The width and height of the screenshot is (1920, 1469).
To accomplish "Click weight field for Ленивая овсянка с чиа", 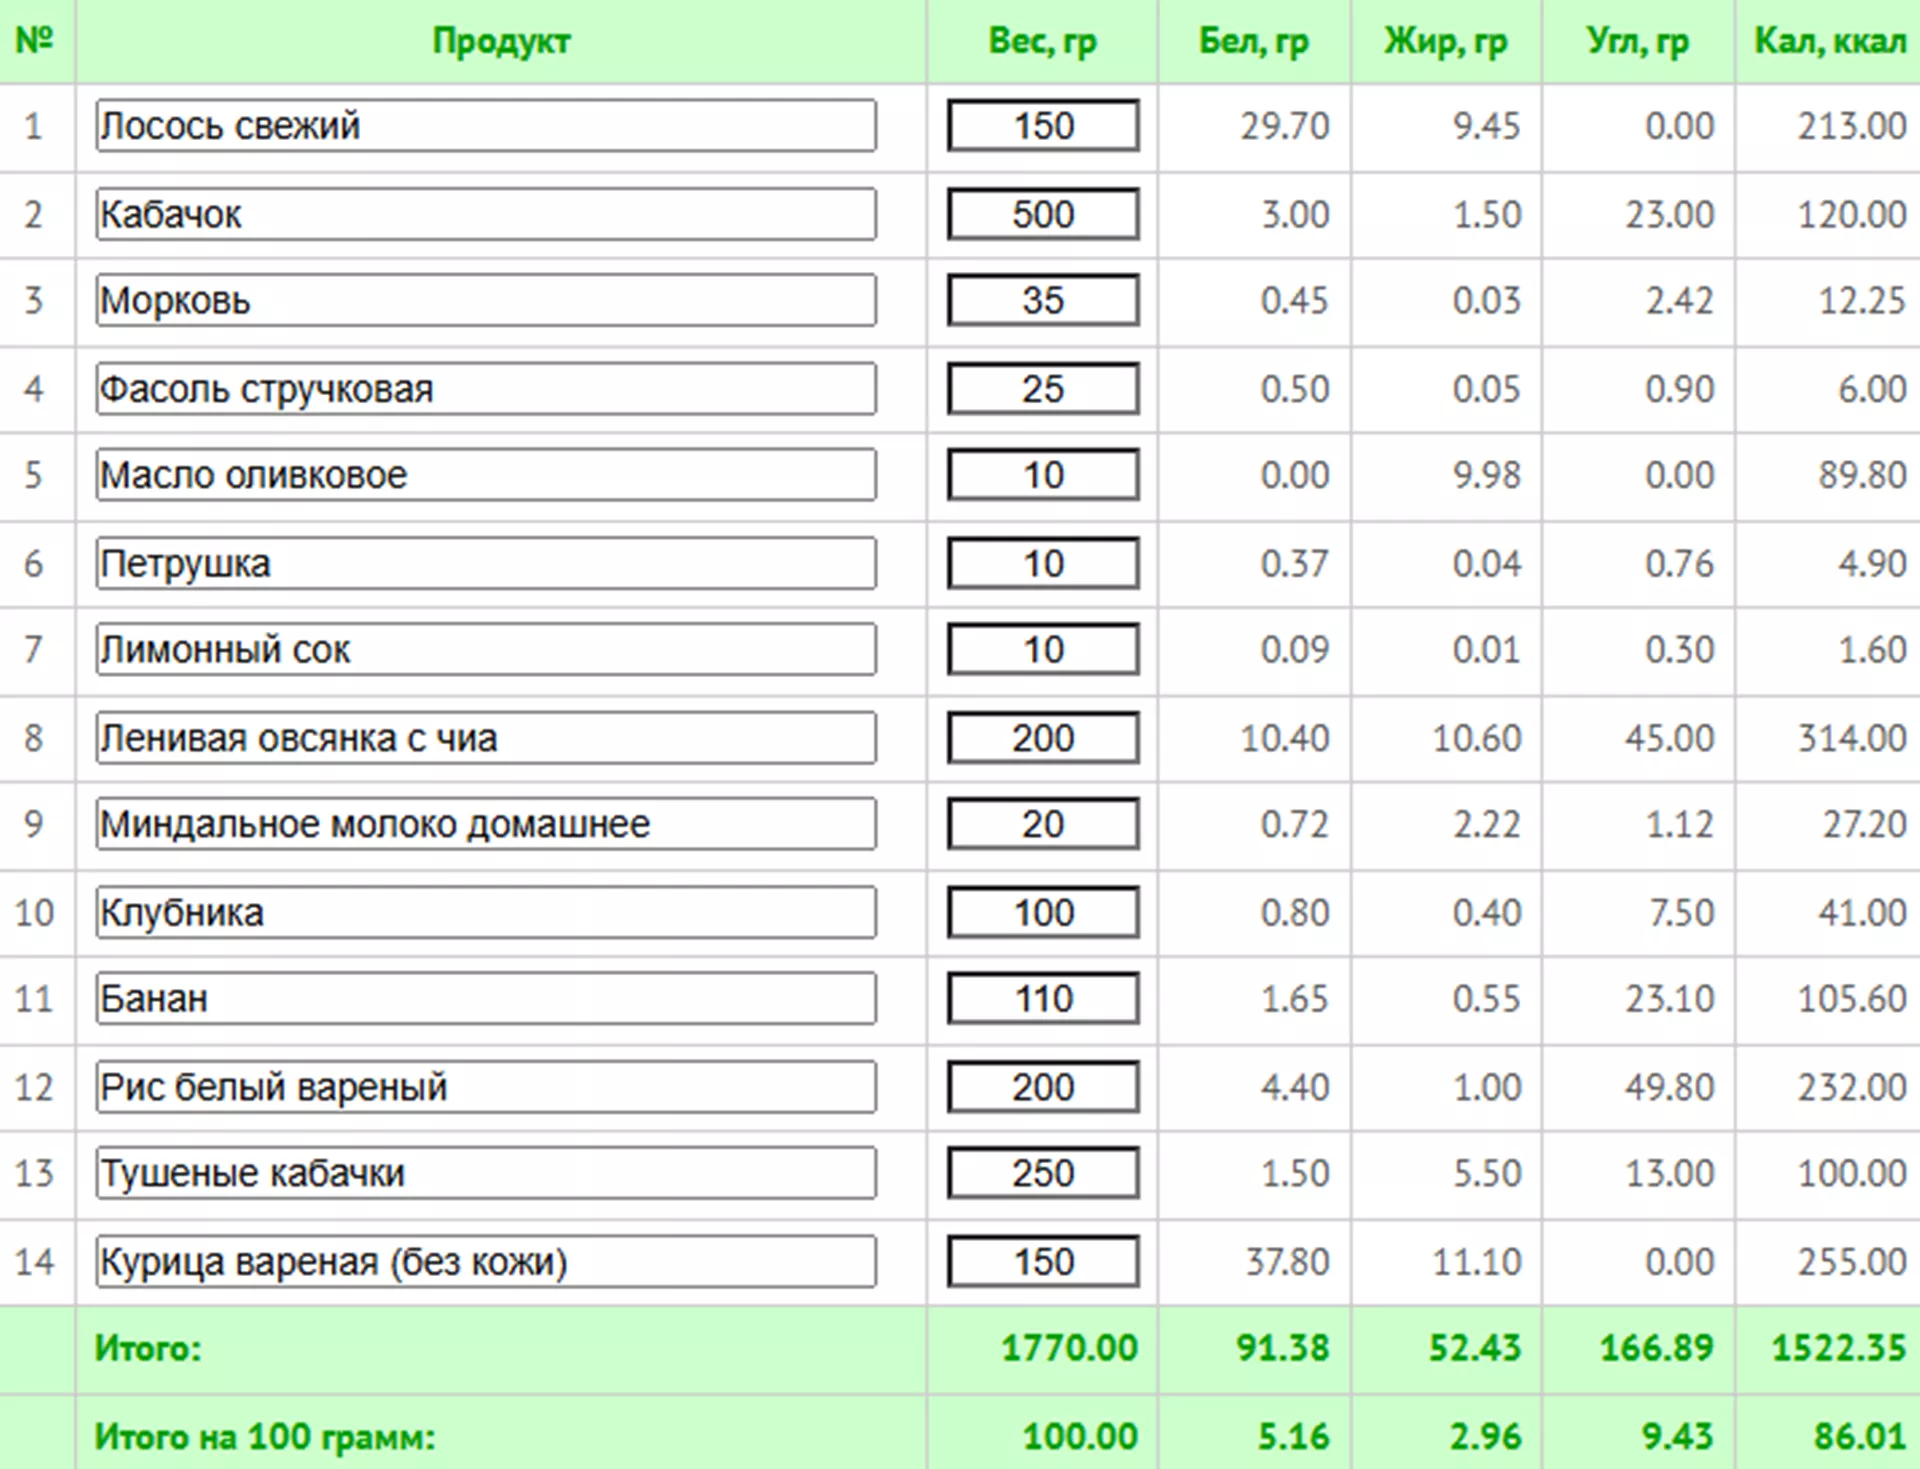I will pyautogui.click(x=1043, y=738).
